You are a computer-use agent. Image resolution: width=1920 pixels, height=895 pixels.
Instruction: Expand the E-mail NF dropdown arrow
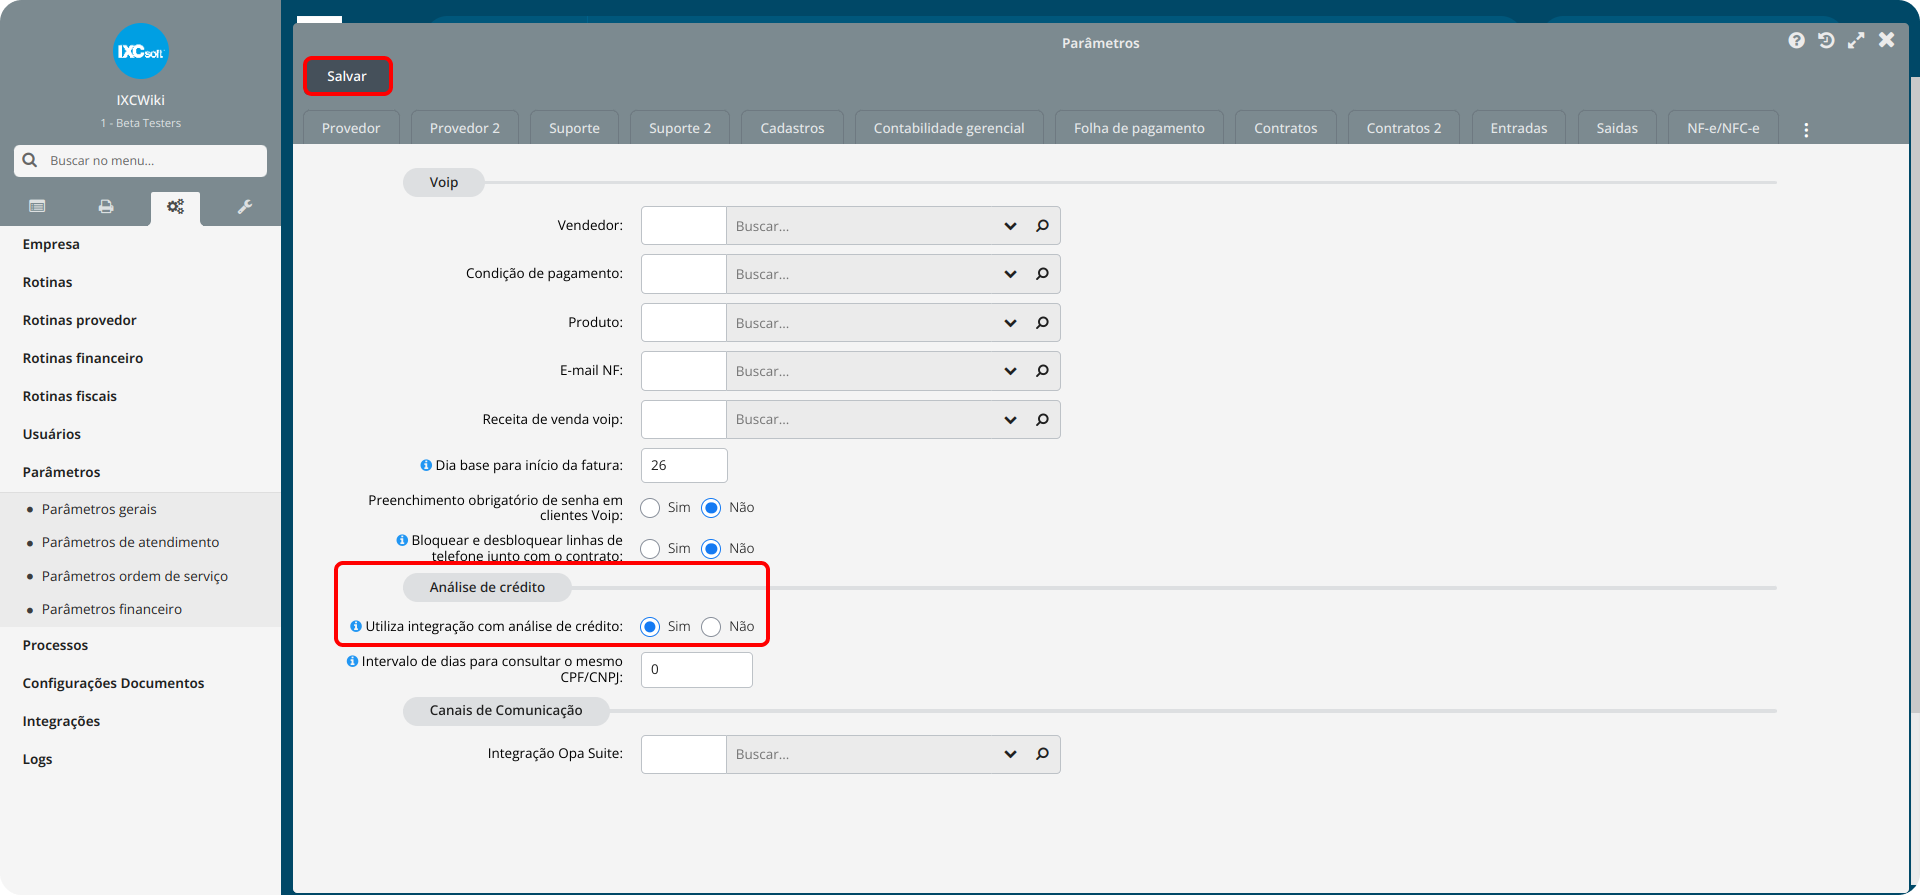coord(1010,371)
